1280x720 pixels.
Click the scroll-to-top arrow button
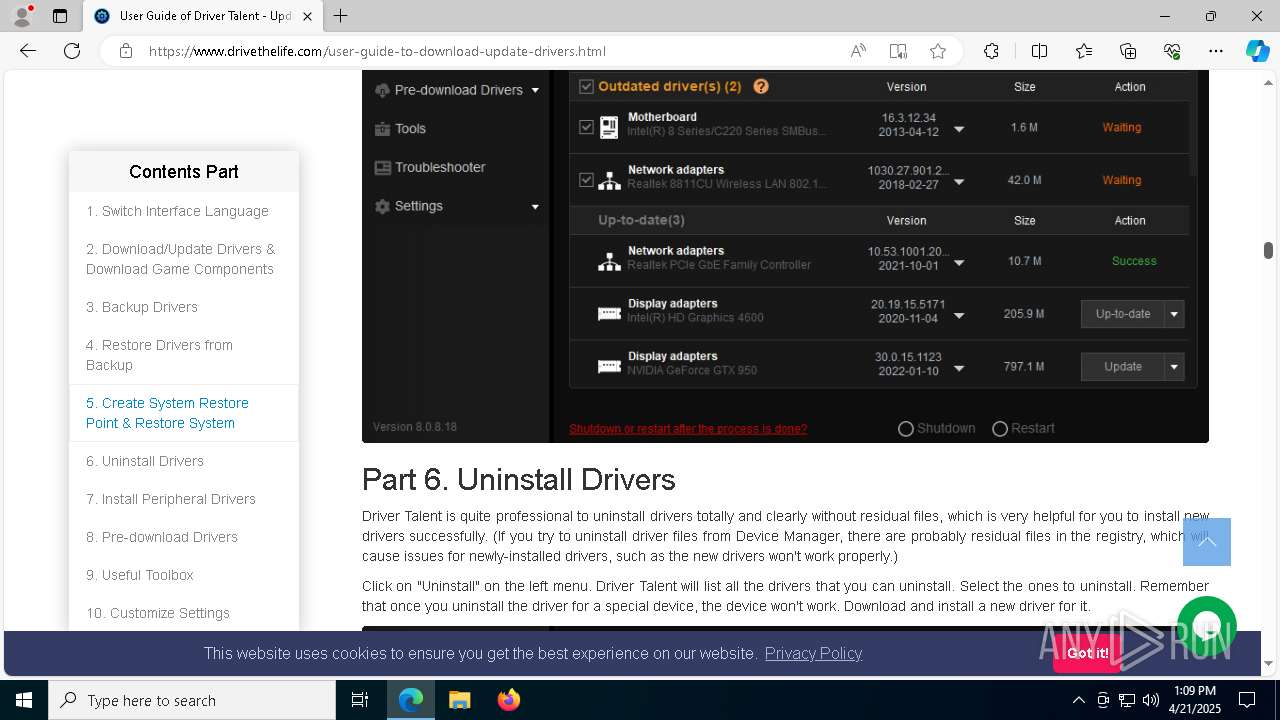1207,542
